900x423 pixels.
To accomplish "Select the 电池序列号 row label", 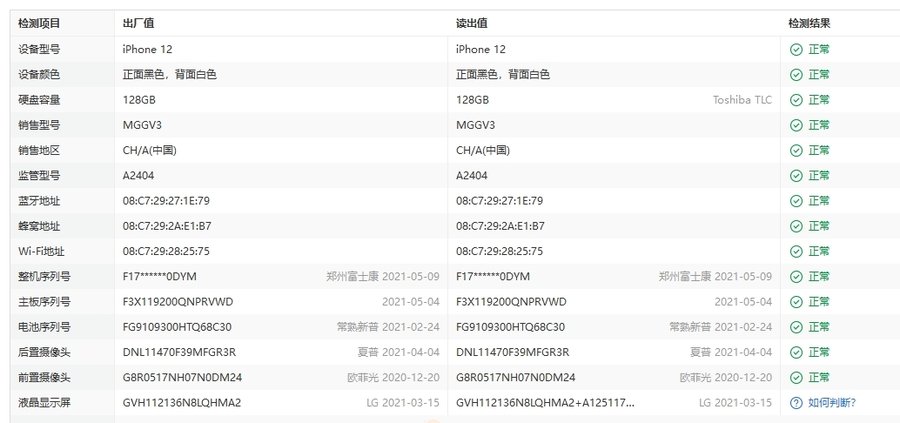I will click(44, 327).
